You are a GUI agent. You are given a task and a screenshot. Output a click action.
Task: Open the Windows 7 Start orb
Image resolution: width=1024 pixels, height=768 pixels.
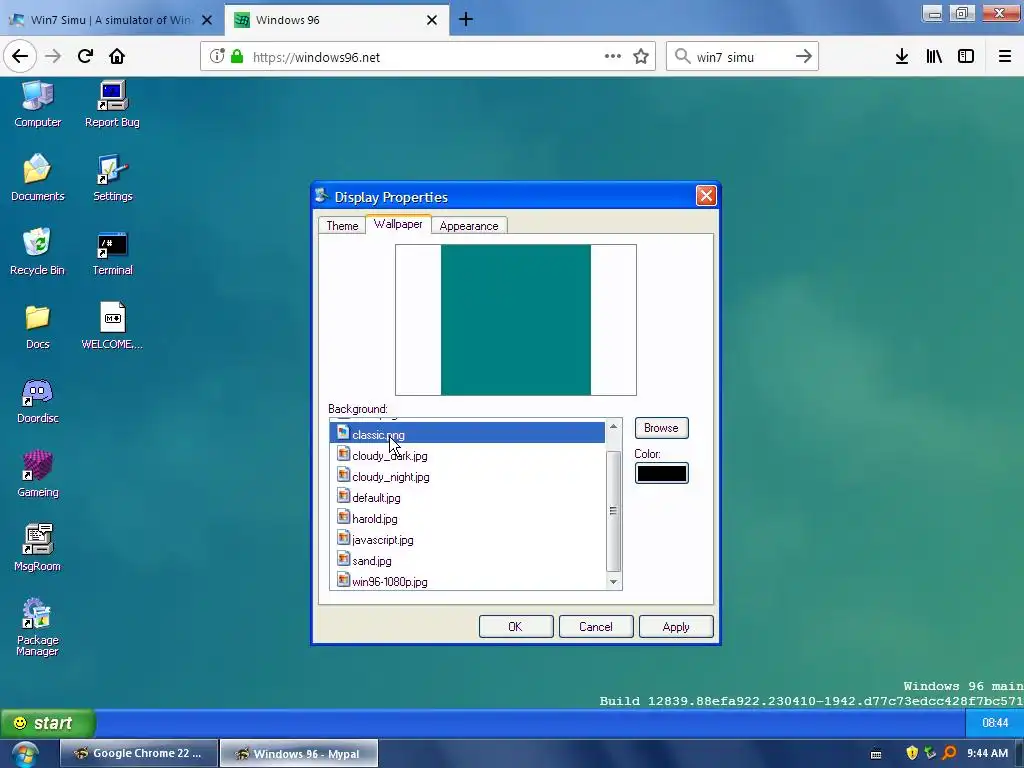click(x=24, y=754)
